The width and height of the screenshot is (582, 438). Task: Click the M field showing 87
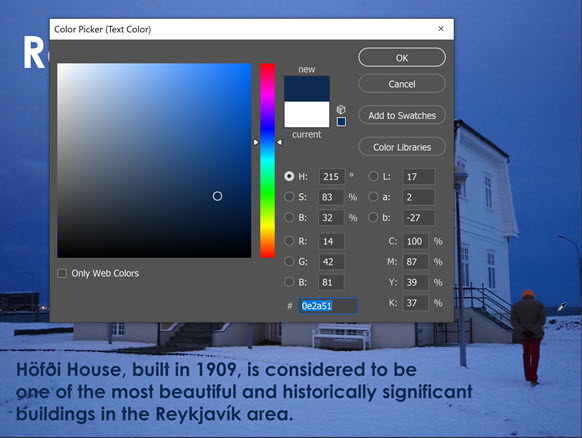416,262
